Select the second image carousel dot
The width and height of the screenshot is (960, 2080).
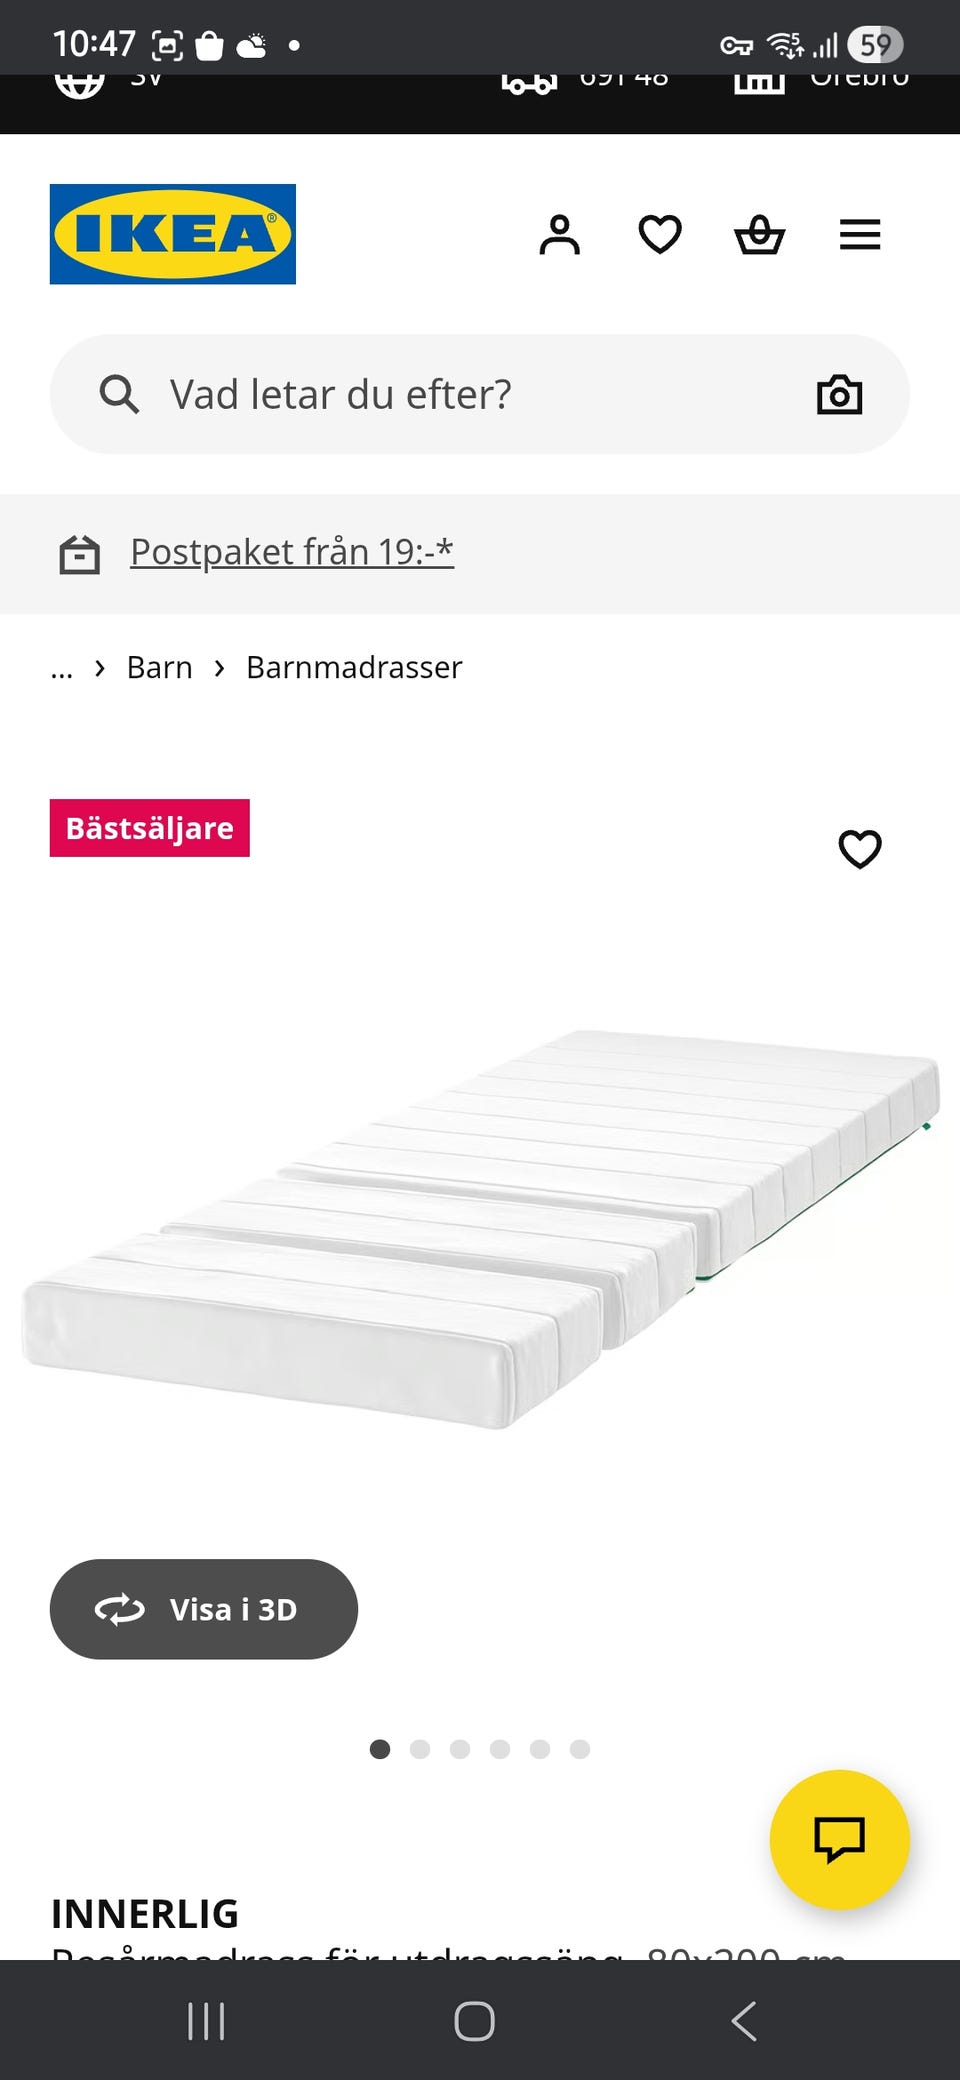(x=420, y=1749)
